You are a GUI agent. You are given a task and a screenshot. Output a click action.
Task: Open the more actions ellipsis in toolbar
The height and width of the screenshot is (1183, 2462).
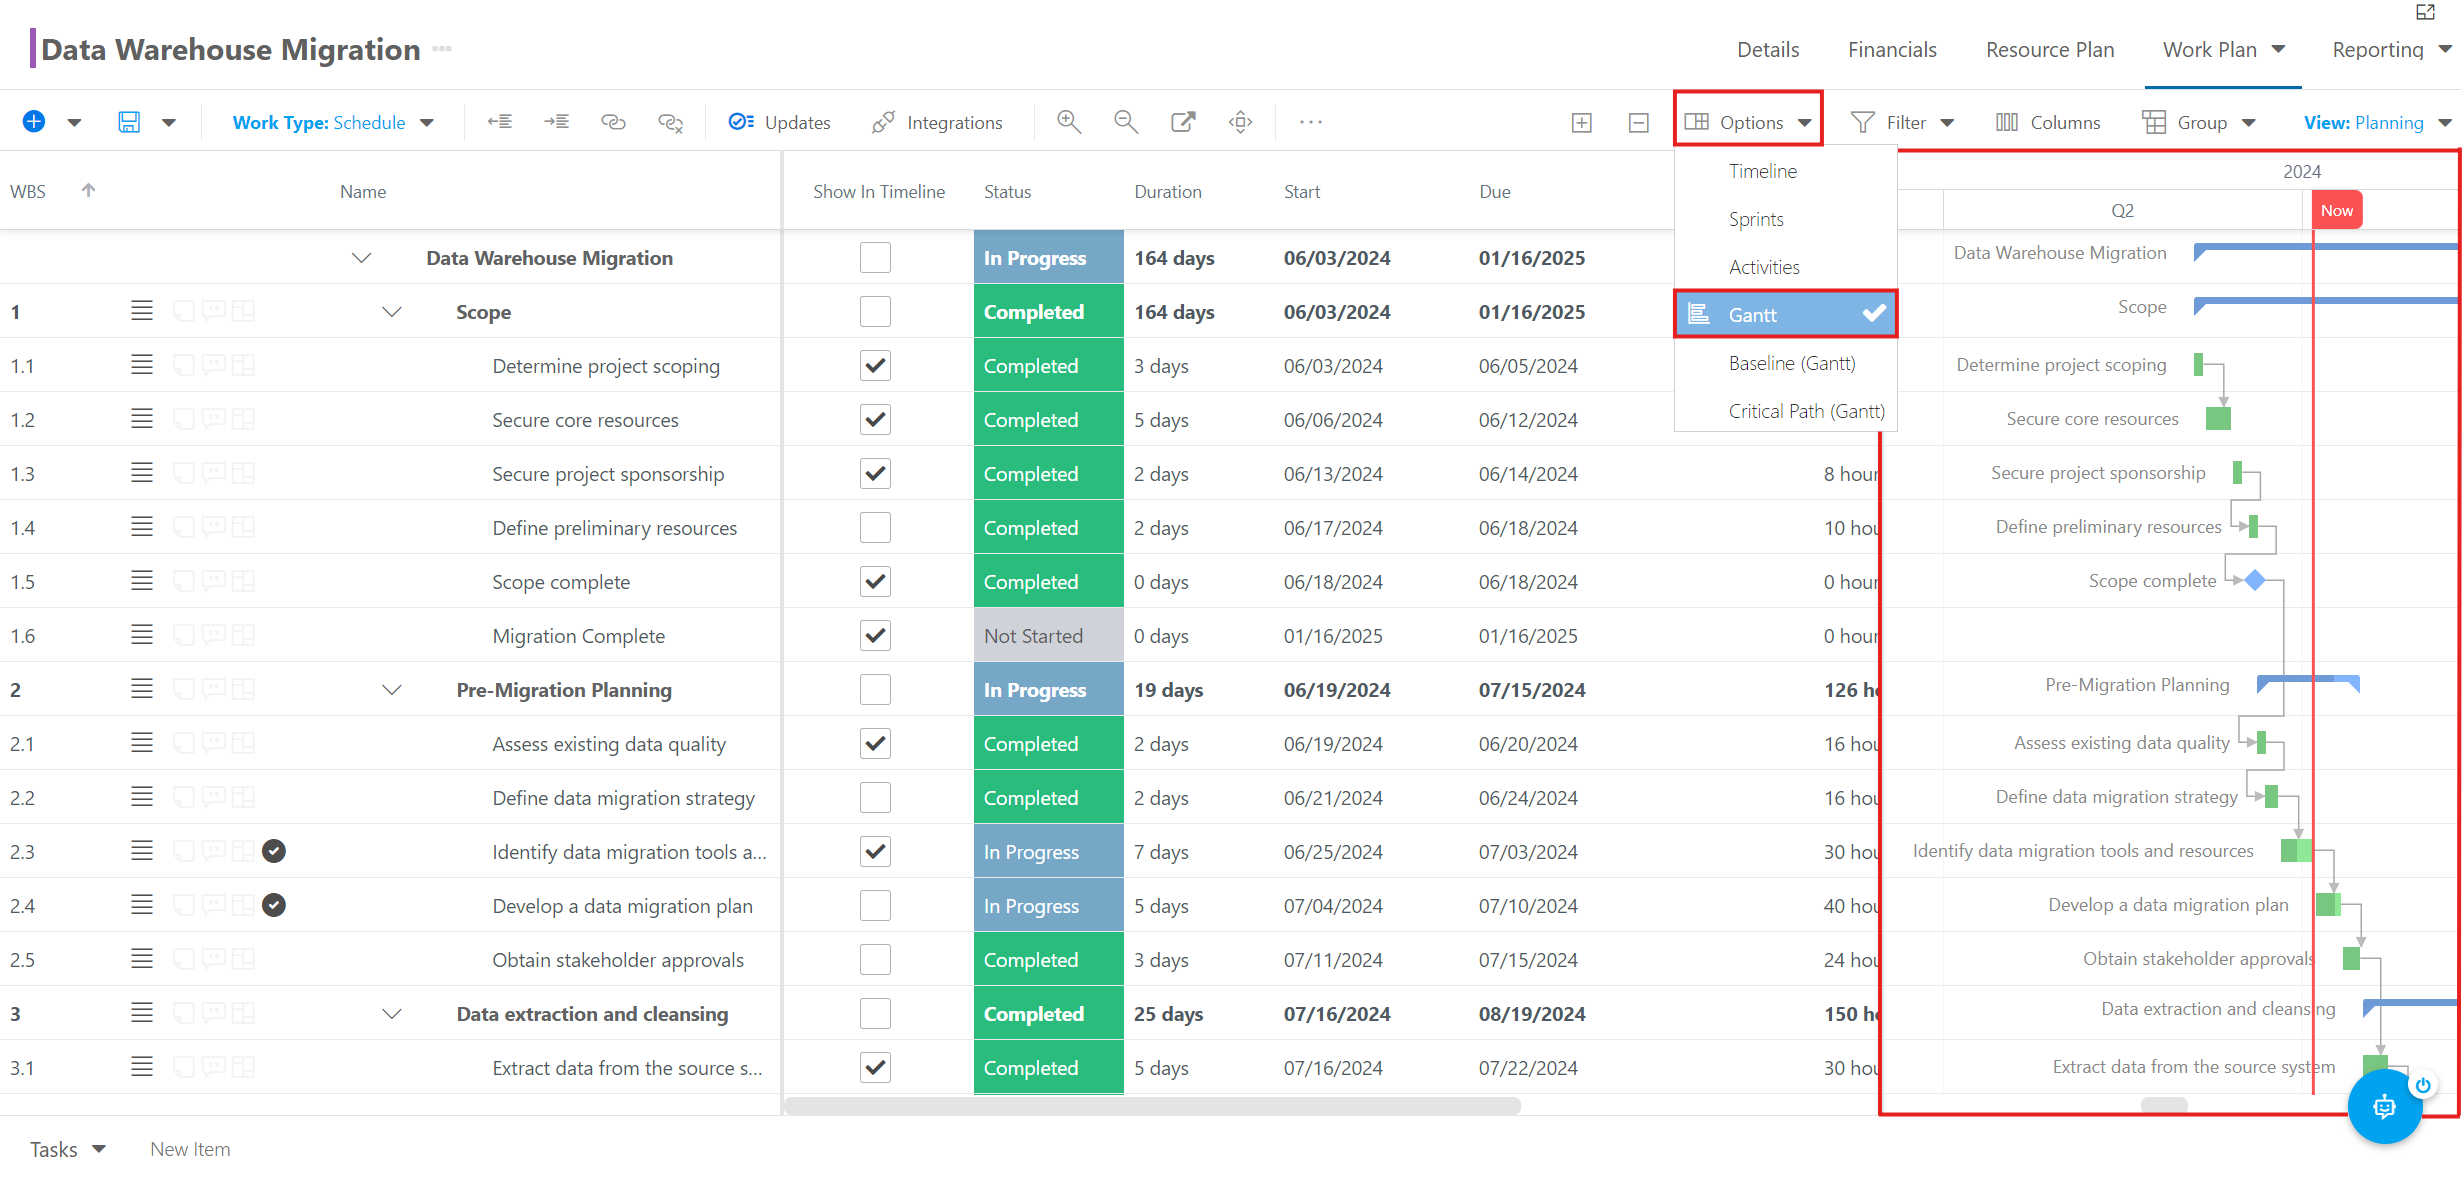click(x=1311, y=122)
